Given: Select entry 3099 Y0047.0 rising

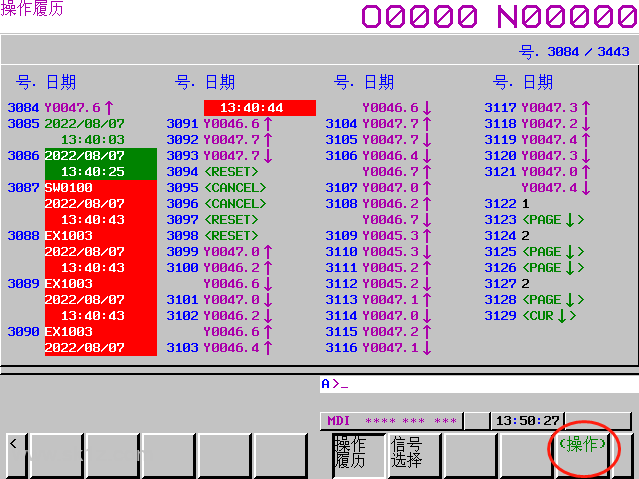Looking at the screenshot, I should (219, 252).
